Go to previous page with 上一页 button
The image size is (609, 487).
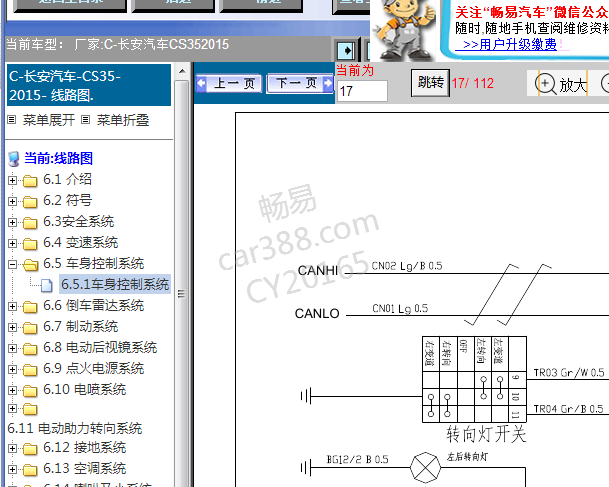click(229, 83)
